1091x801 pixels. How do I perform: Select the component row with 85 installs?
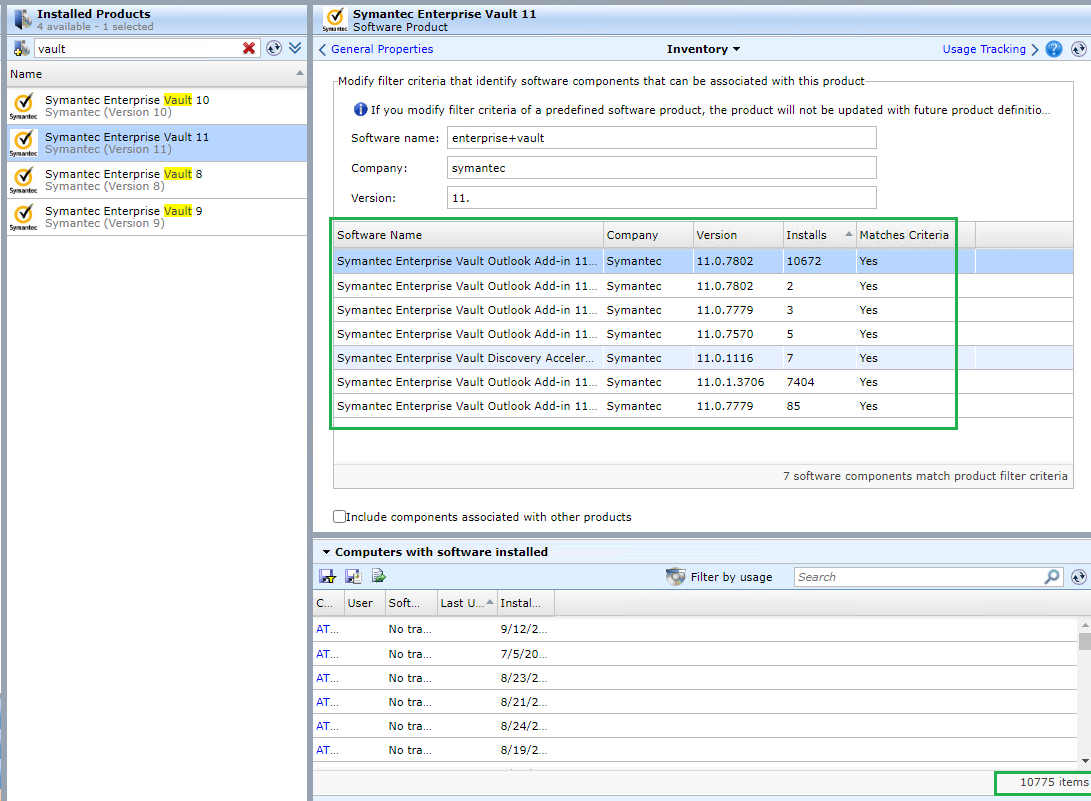click(703, 406)
